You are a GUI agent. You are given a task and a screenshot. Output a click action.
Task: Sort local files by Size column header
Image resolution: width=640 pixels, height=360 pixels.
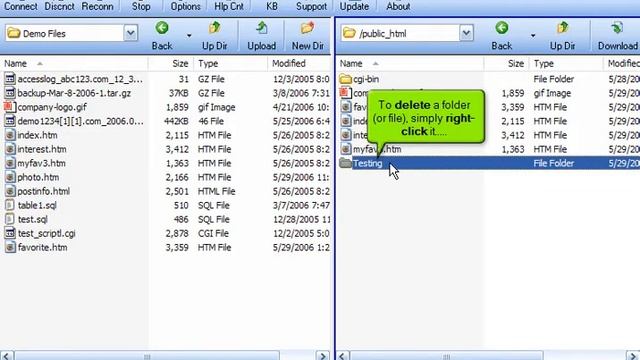click(171, 64)
